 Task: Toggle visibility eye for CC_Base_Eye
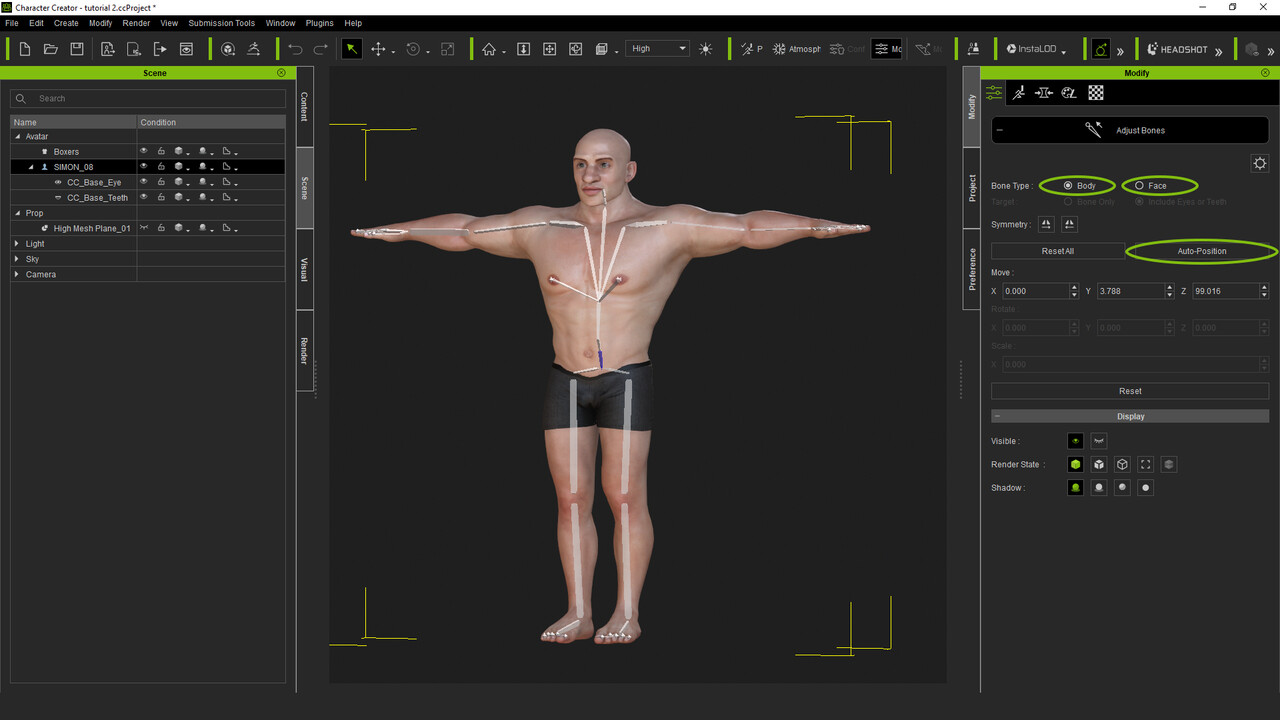pyautogui.click(x=144, y=182)
